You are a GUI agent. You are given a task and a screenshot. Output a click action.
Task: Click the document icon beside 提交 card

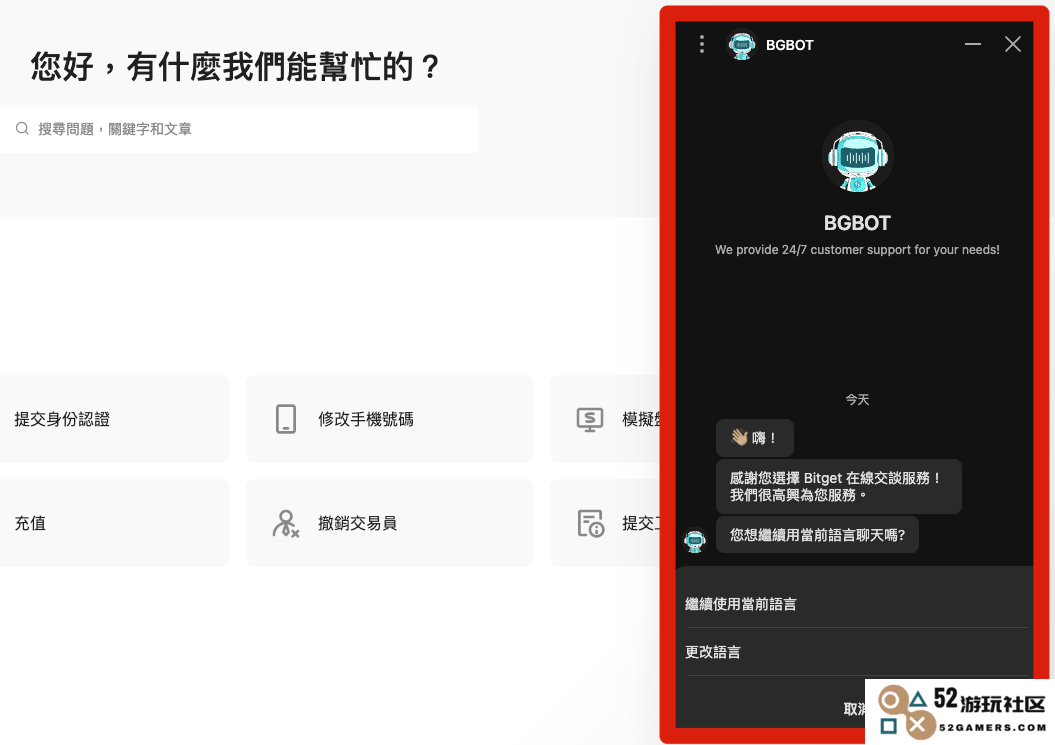click(591, 523)
